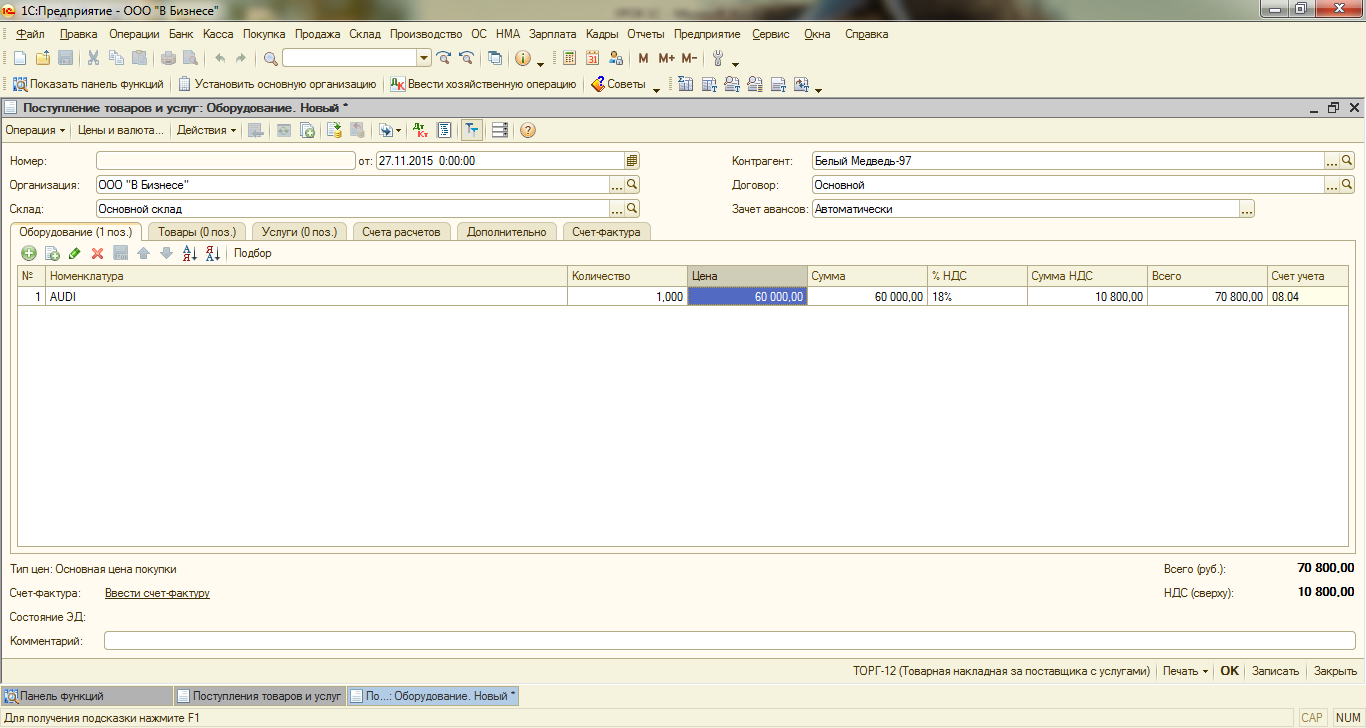This screenshot has height=728, width=1366.
Task: Click the Цены и валюта... button
Action: 120,130
